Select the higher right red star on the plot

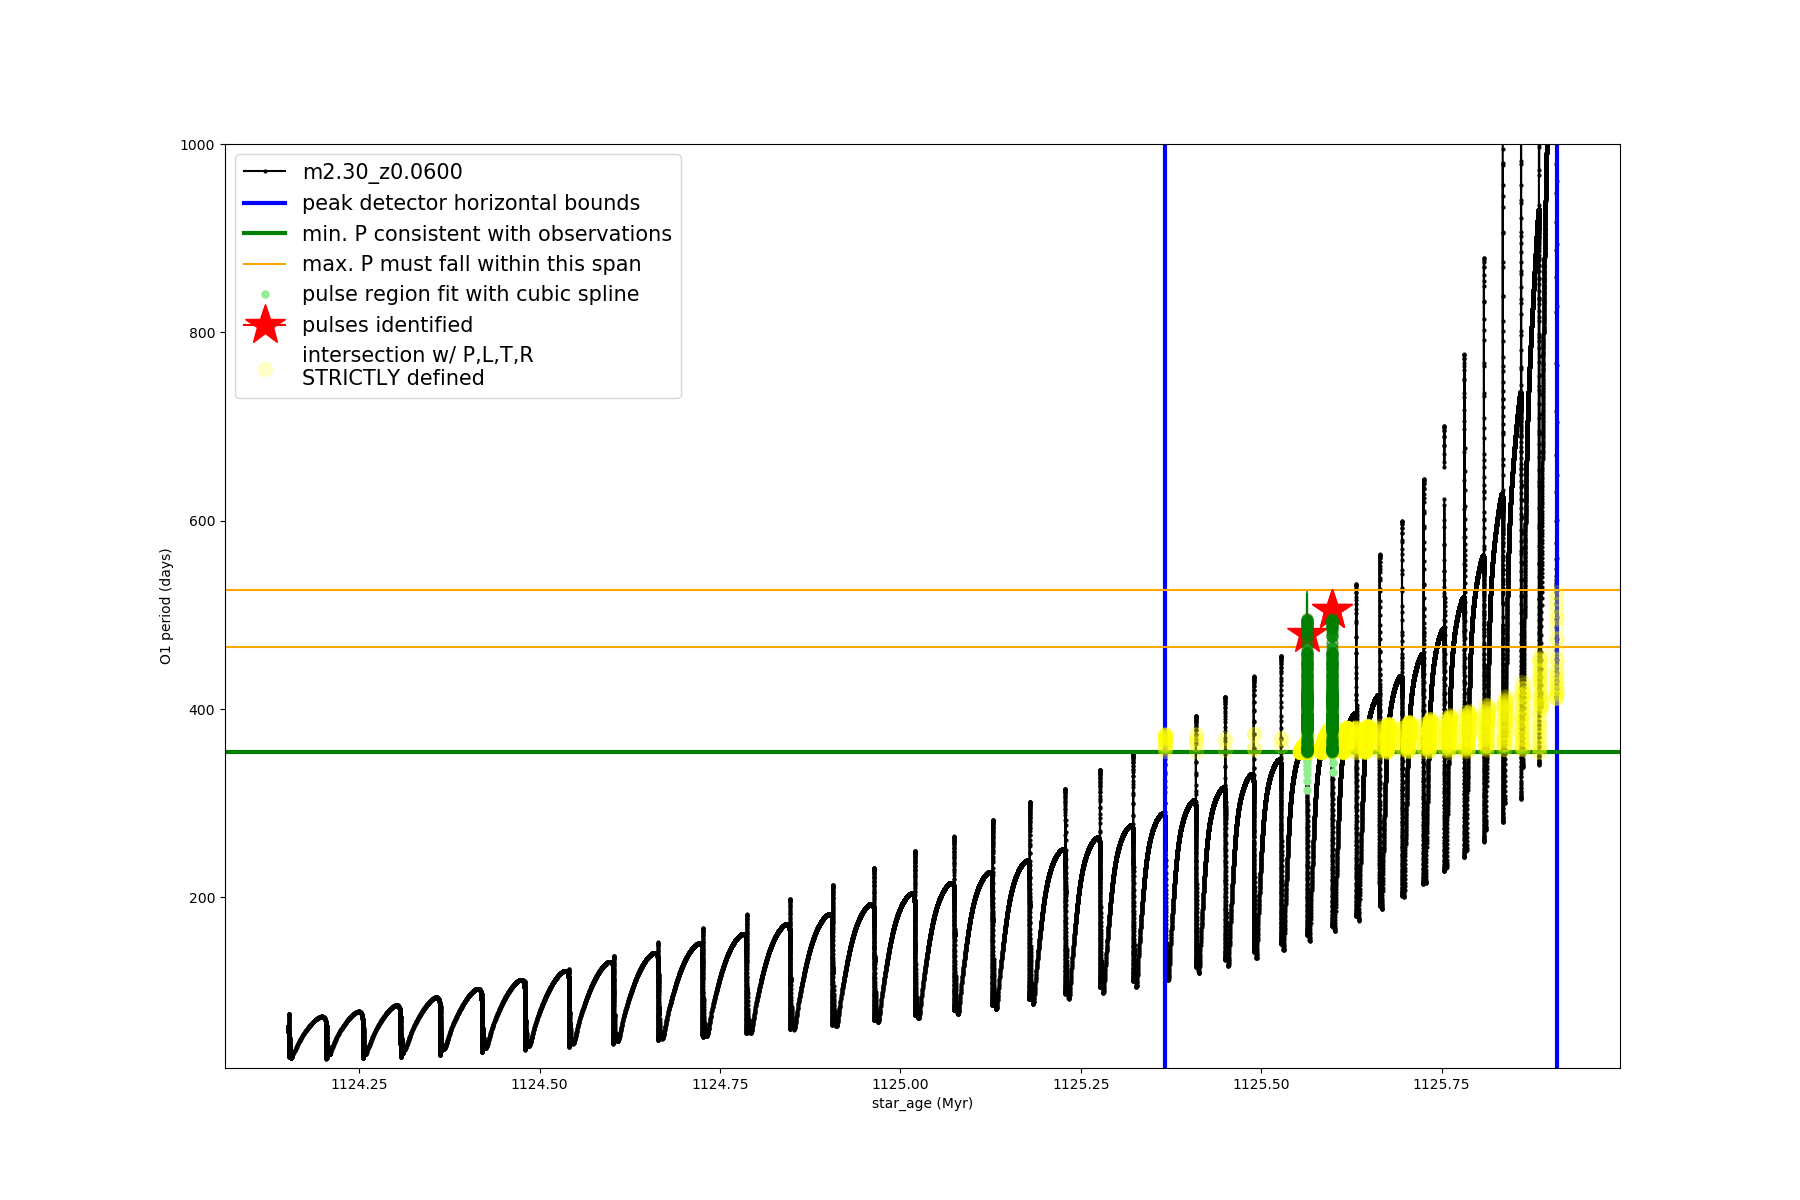(x=1332, y=609)
